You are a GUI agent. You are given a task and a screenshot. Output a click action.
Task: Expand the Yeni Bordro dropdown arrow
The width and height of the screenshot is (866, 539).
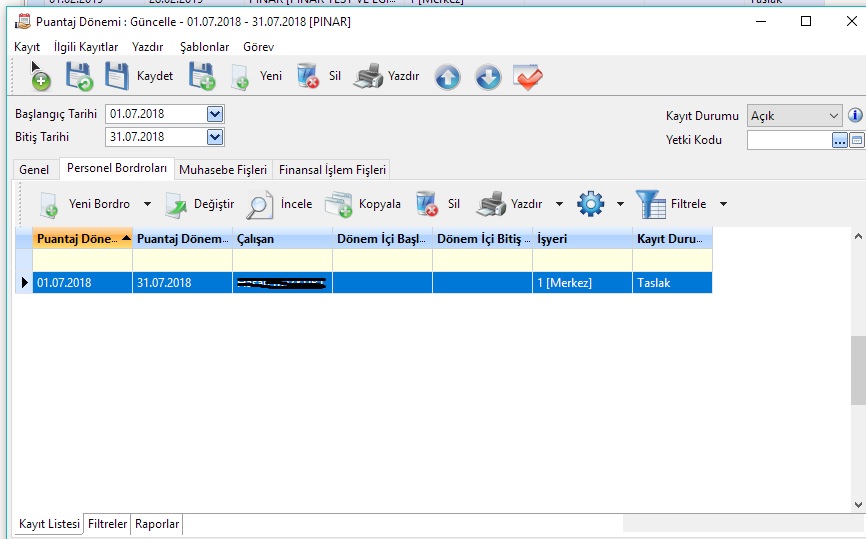(148, 204)
